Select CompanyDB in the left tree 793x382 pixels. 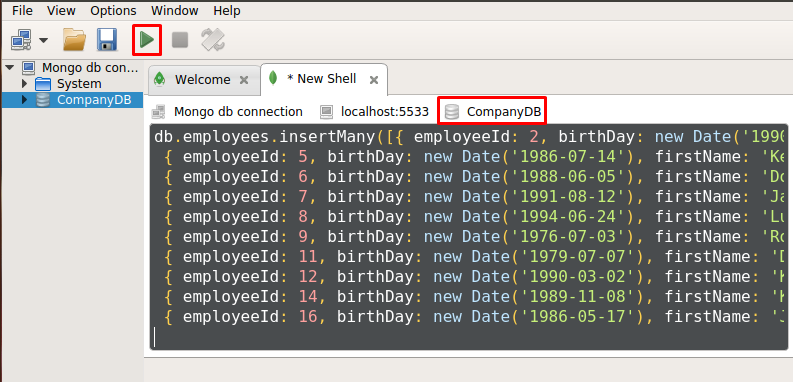point(94,100)
